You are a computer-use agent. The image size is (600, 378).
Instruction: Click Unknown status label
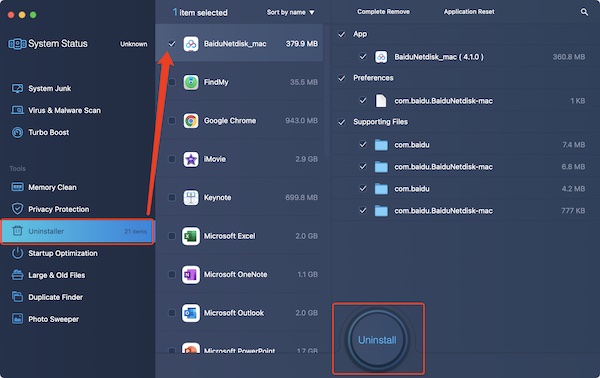pyautogui.click(x=134, y=44)
